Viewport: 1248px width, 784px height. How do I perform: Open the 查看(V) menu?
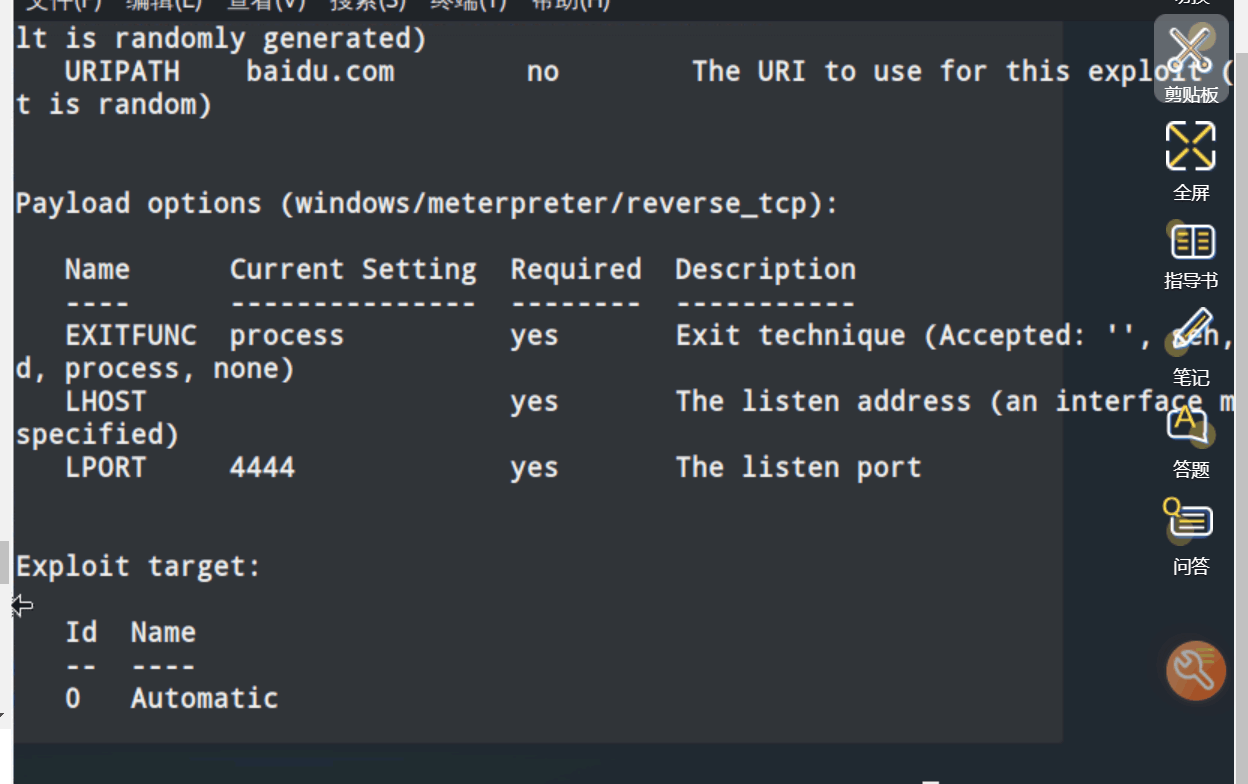266,3
